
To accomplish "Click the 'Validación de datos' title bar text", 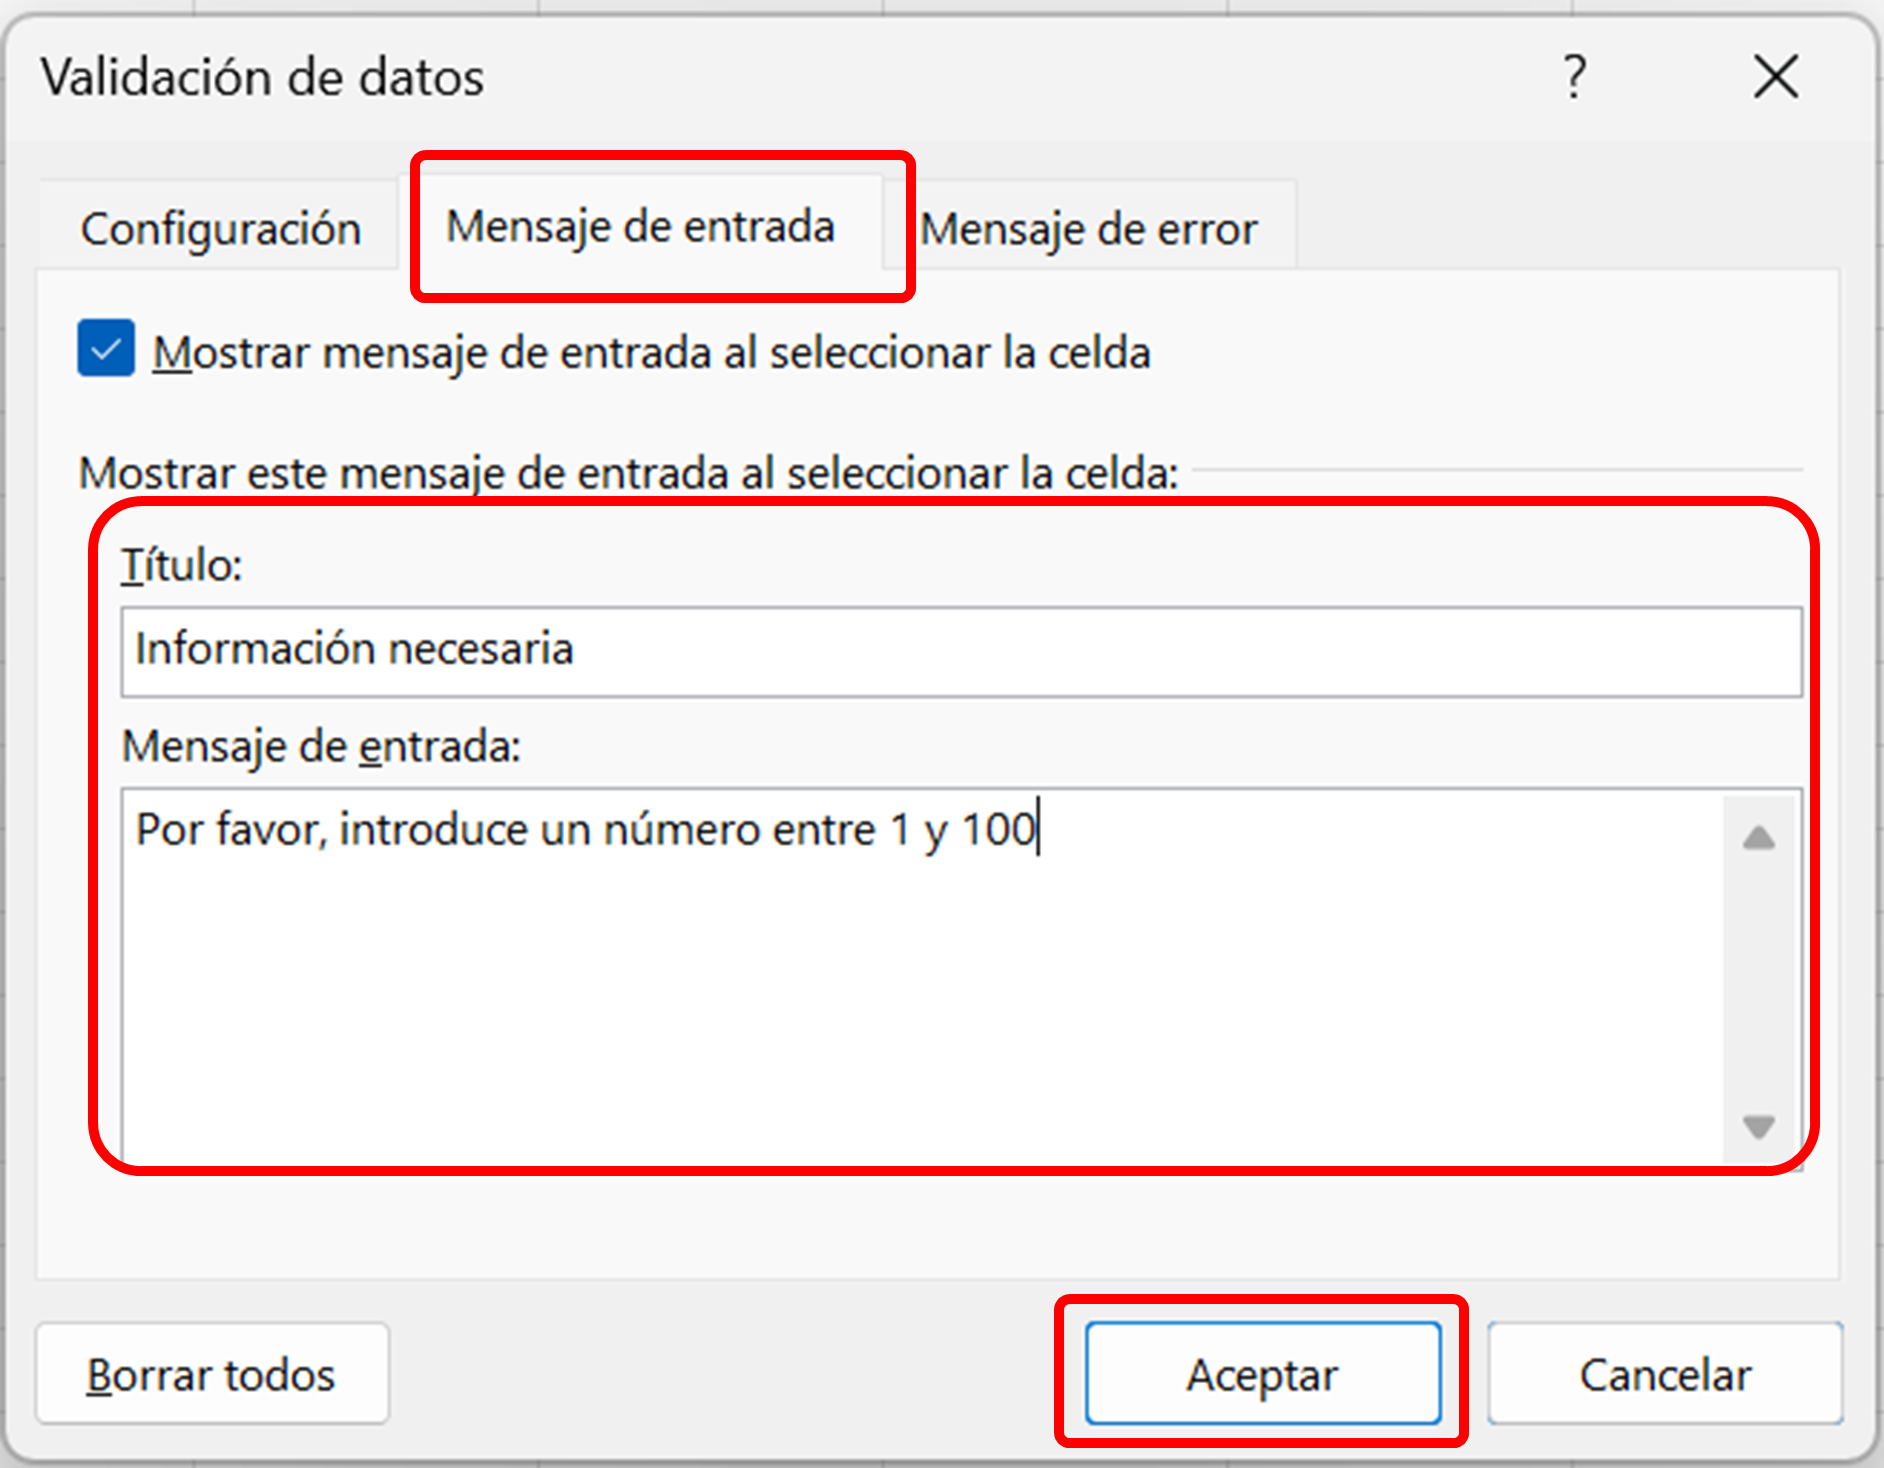I will (262, 77).
